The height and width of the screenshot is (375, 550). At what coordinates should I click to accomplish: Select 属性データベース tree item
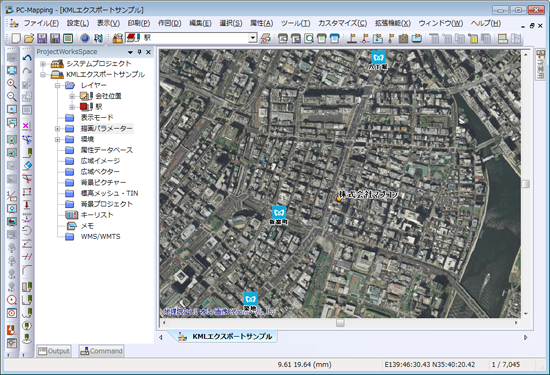[107, 150]
